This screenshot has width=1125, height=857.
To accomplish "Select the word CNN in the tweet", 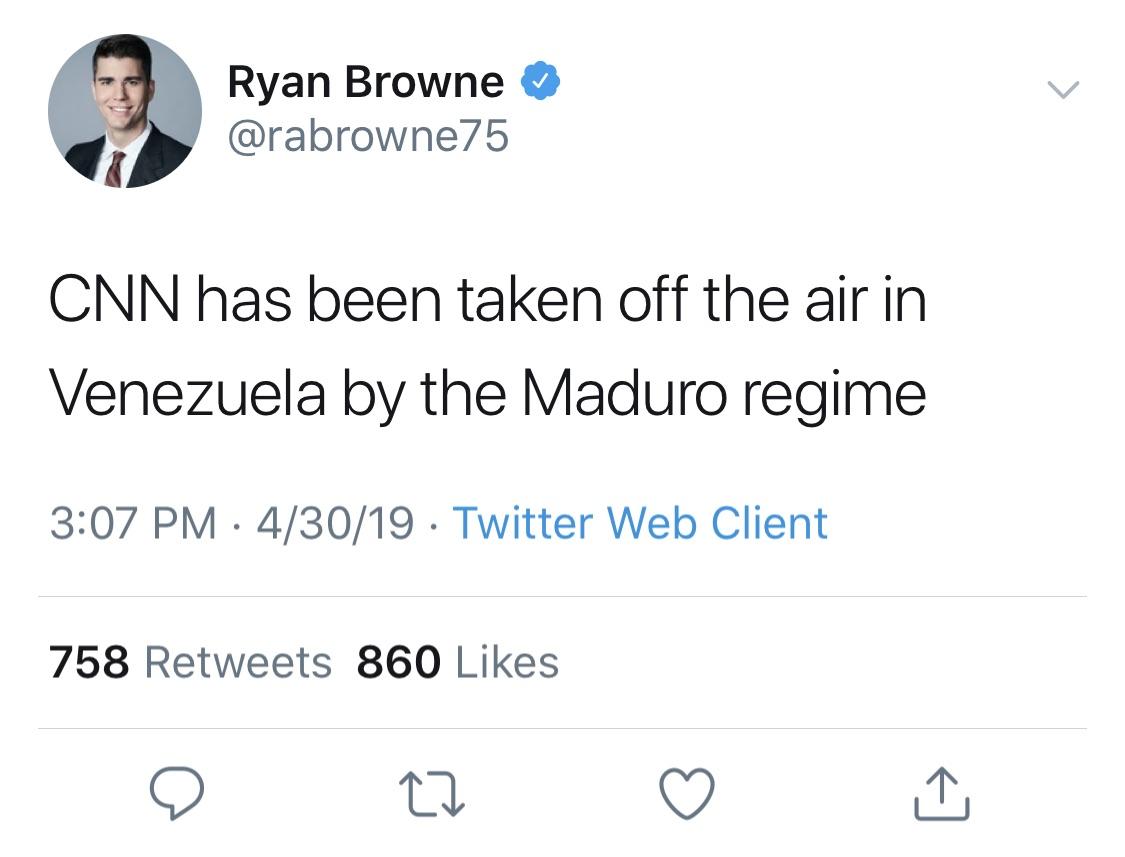I will [x=114, y=300].
